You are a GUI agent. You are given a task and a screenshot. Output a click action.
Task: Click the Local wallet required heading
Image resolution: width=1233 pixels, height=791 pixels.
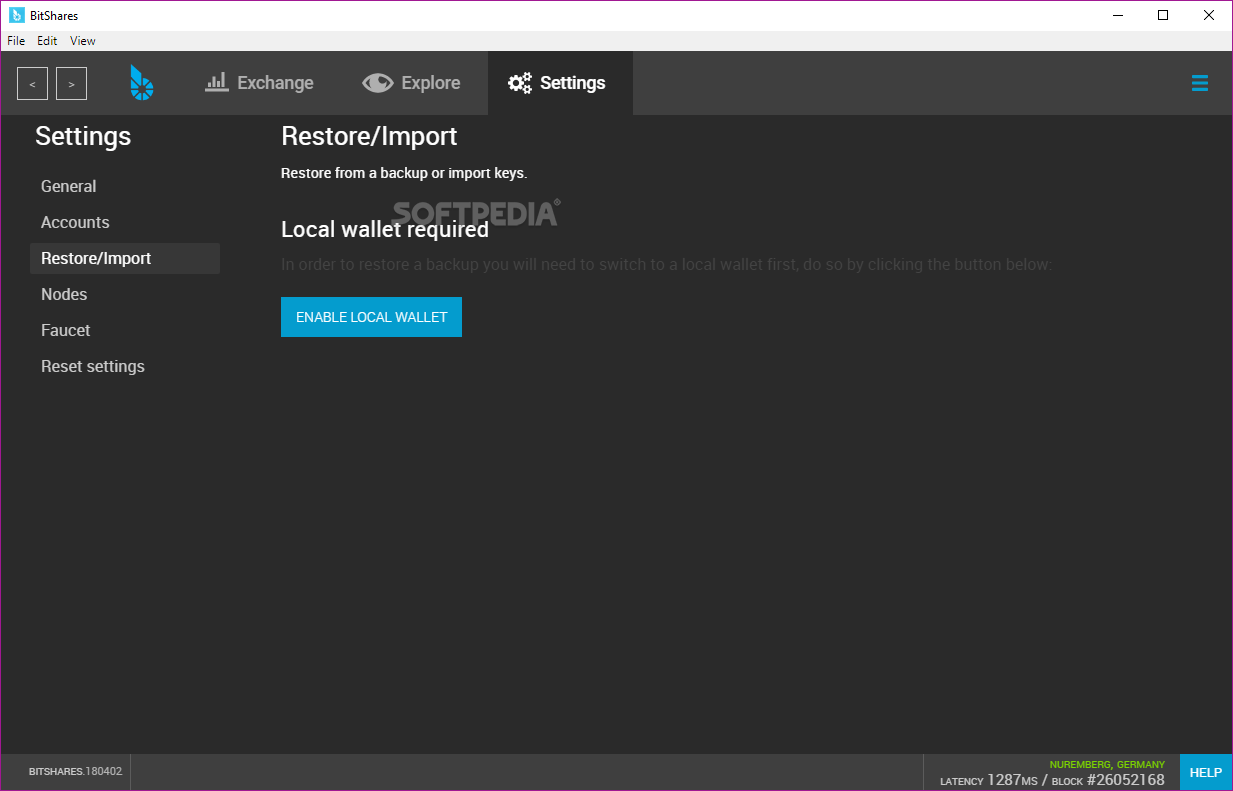pos(385,229)
